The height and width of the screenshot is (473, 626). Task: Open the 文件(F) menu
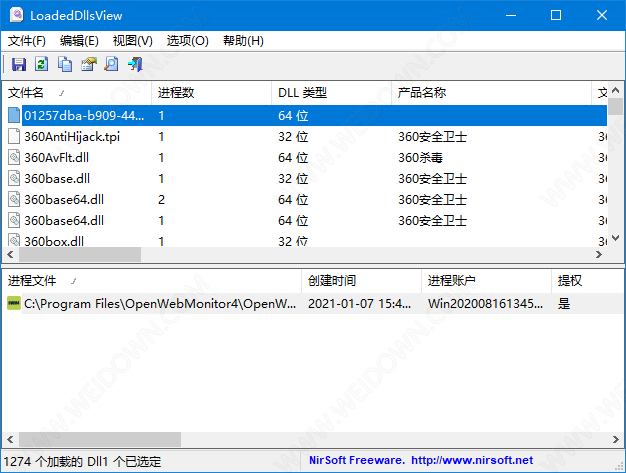pyautogui.click(x=27, y=41)
